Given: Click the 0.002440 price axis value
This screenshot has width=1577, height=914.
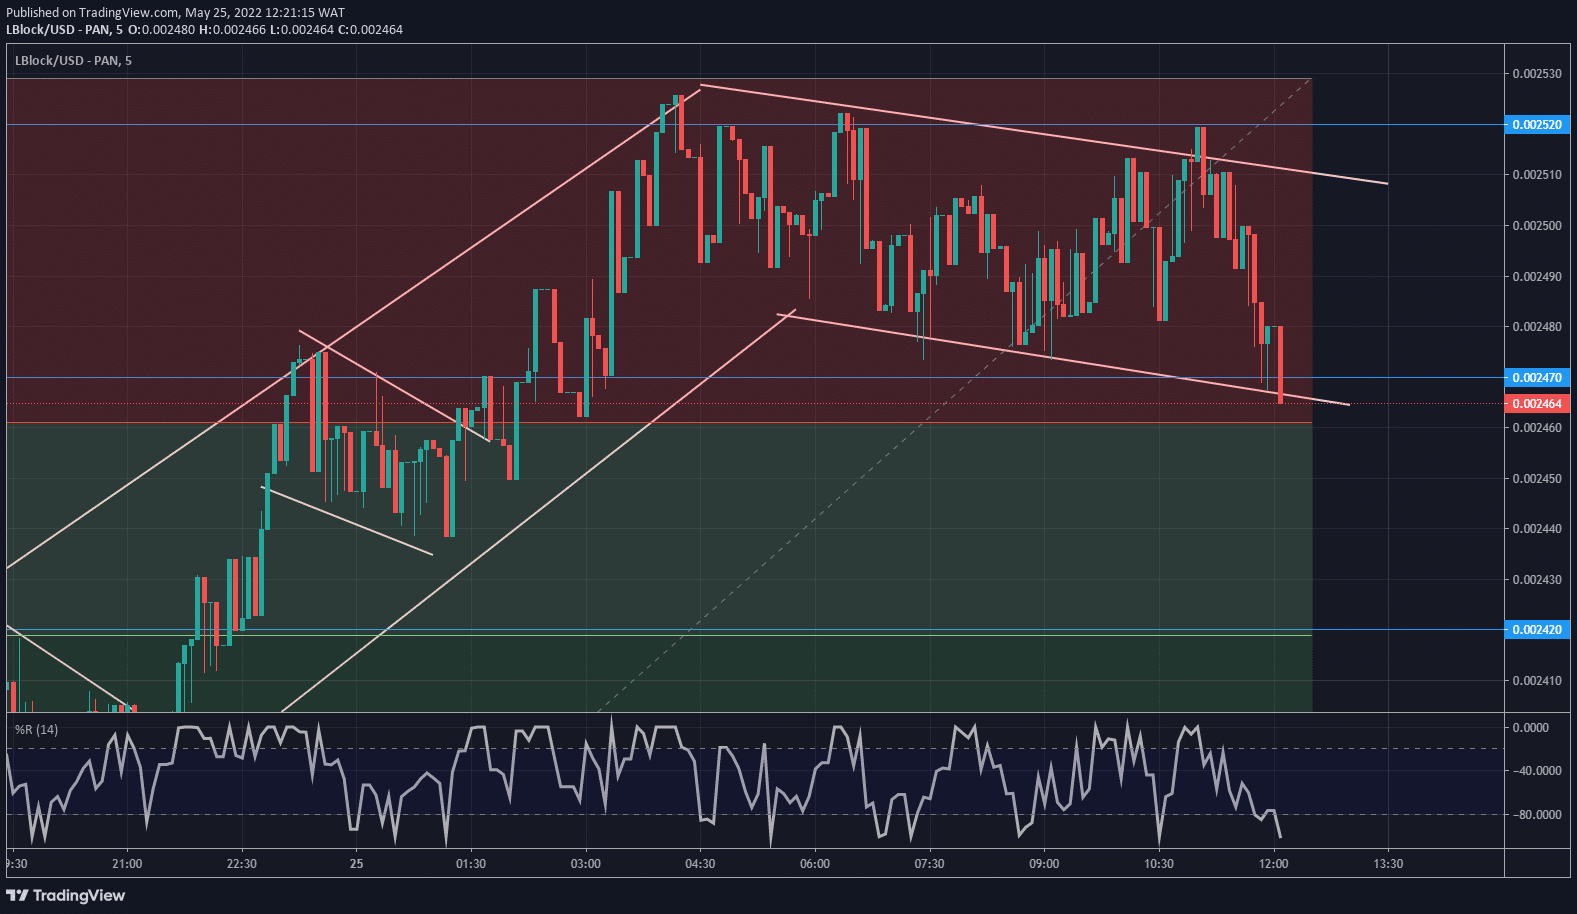Looking at the screenshot, I should (x=1537, y=529).
